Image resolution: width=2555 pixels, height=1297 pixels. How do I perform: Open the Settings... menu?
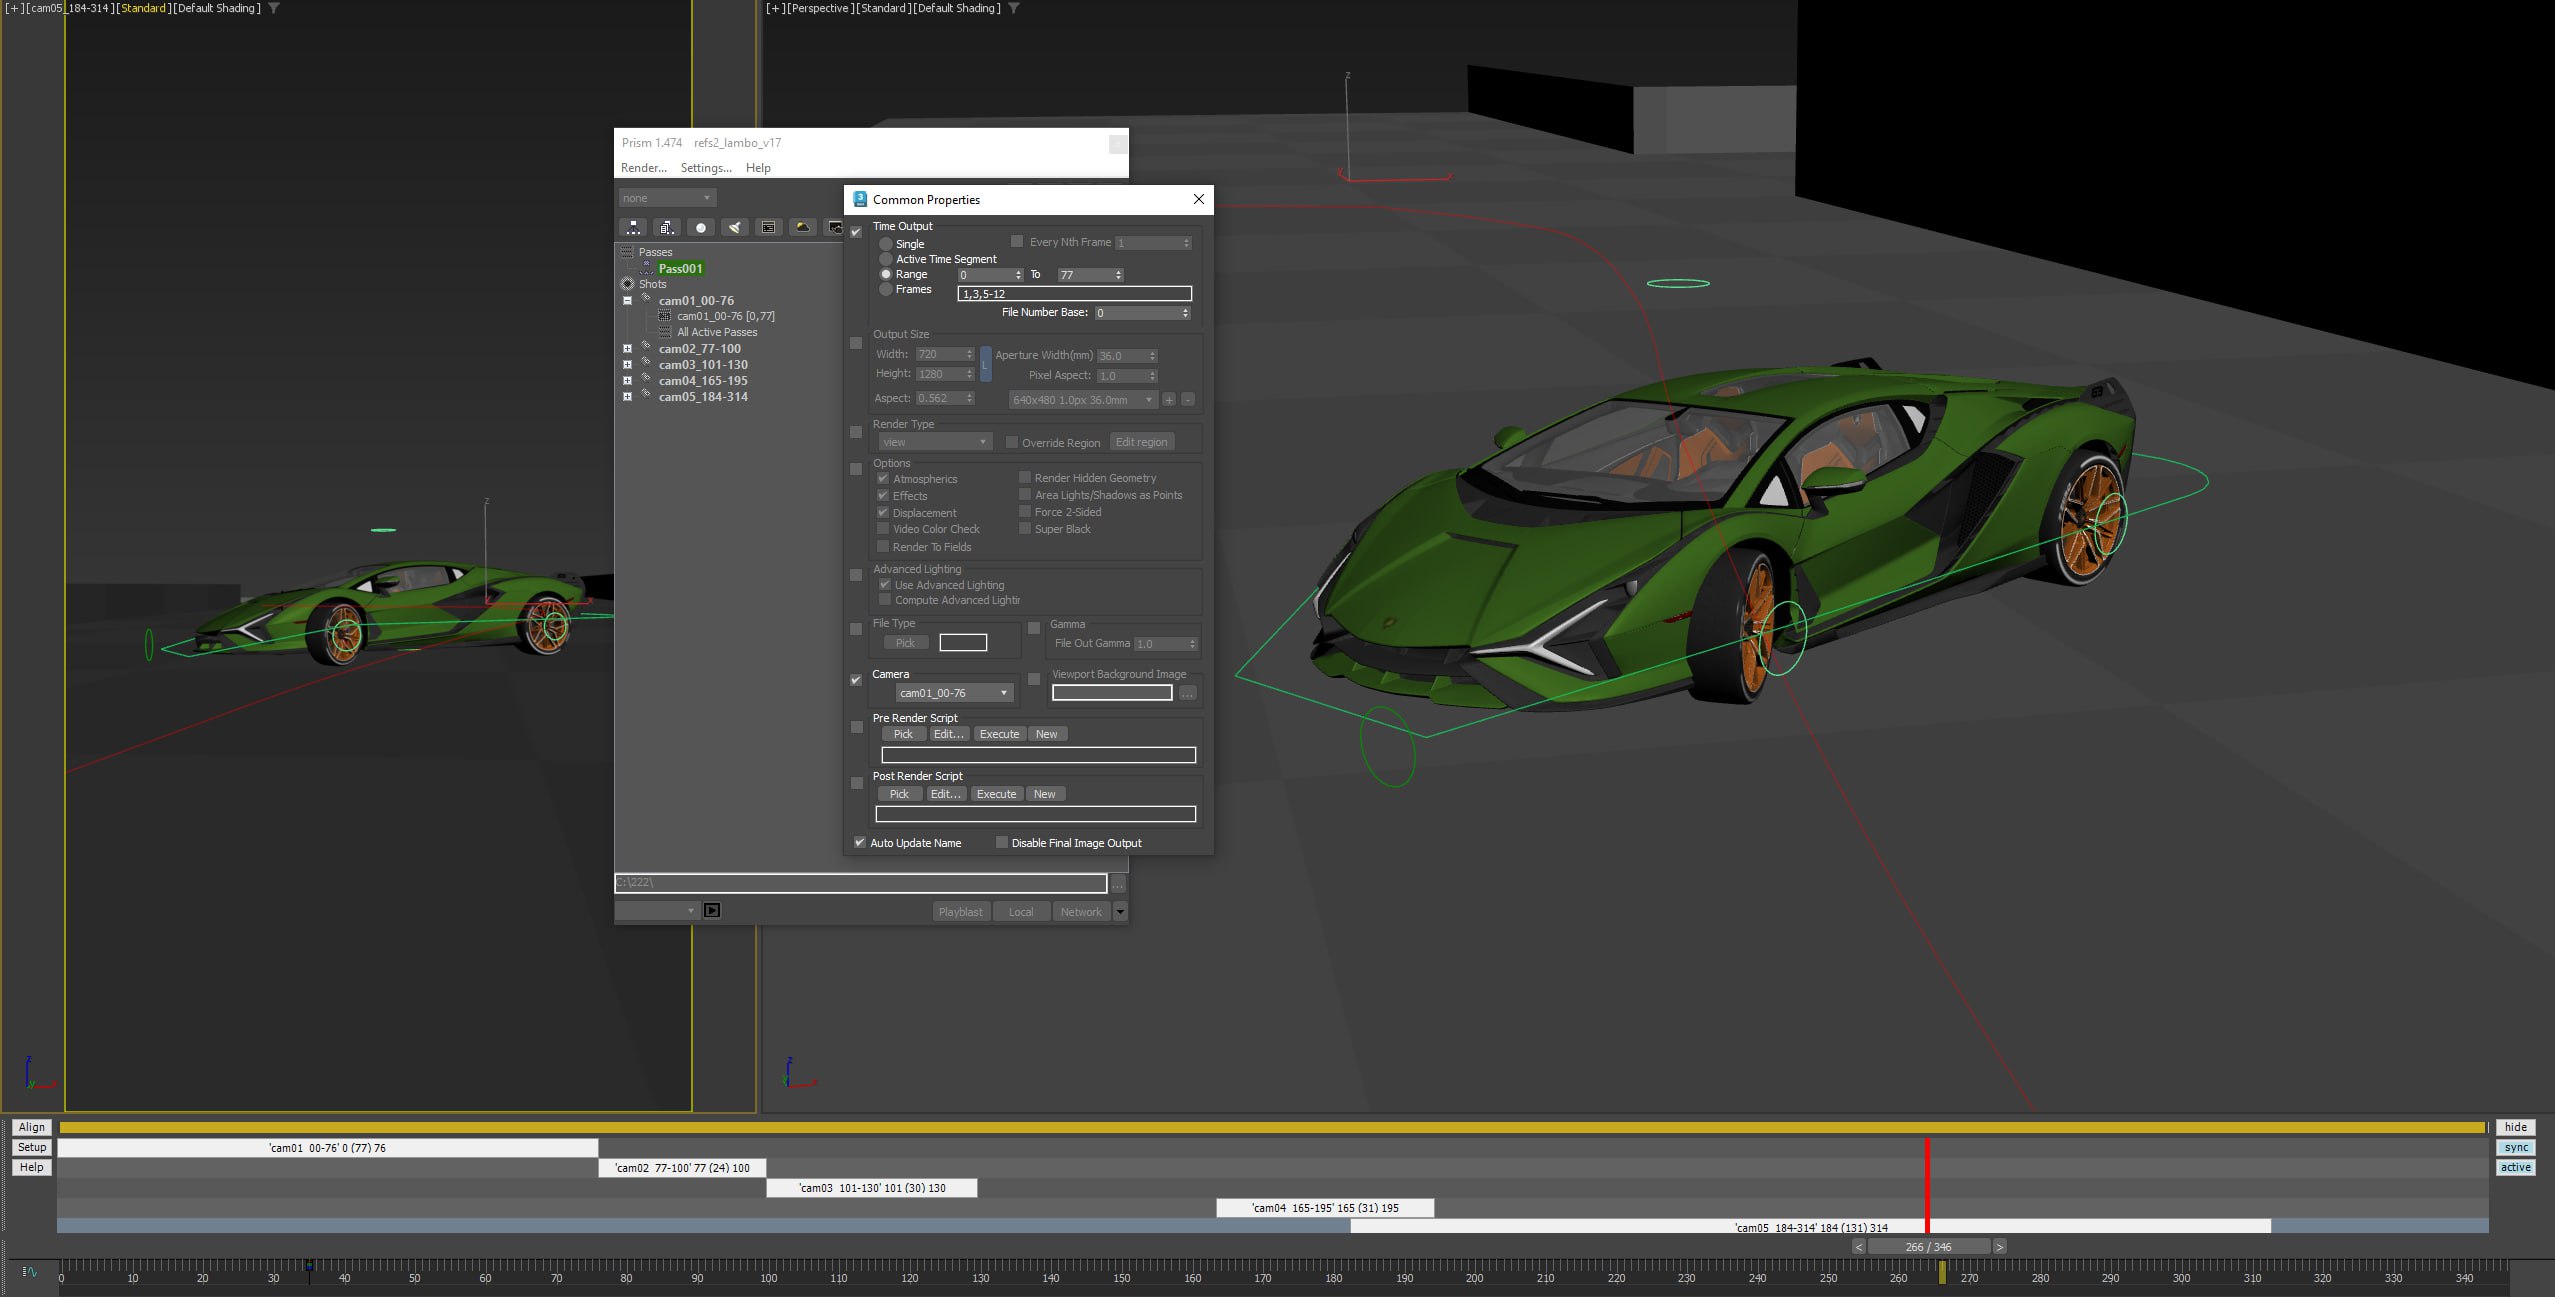pos(706,168)
